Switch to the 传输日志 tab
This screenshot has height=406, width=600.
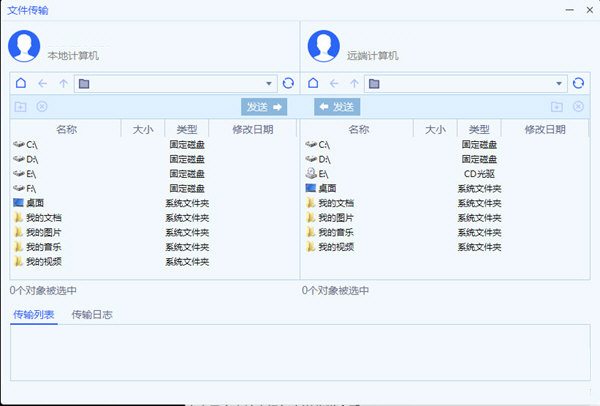pyautogui.click(x=91, y=315)
